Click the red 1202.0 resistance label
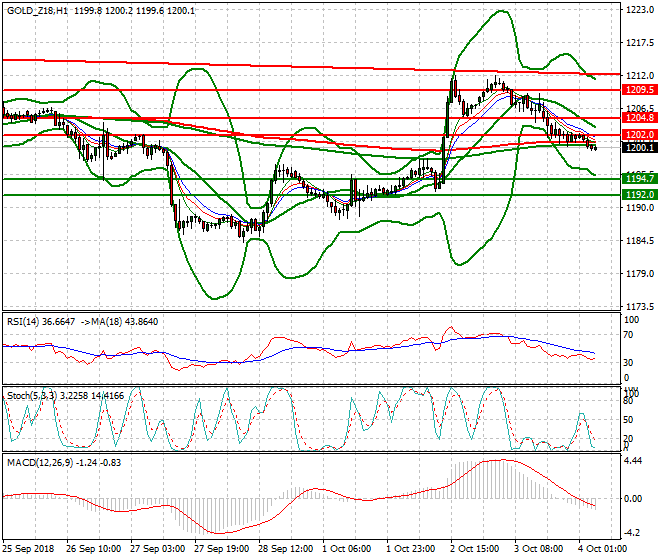660x560 pixels. tap(638, 134)
